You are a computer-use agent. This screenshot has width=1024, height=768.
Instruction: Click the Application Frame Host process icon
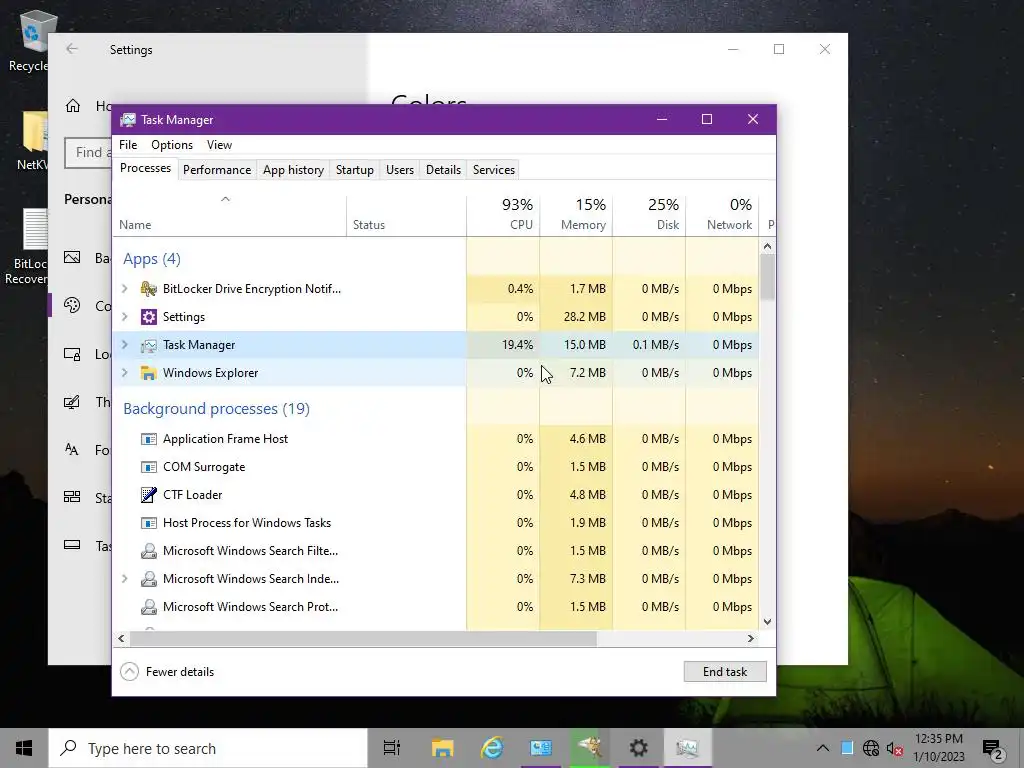(149, 439)
